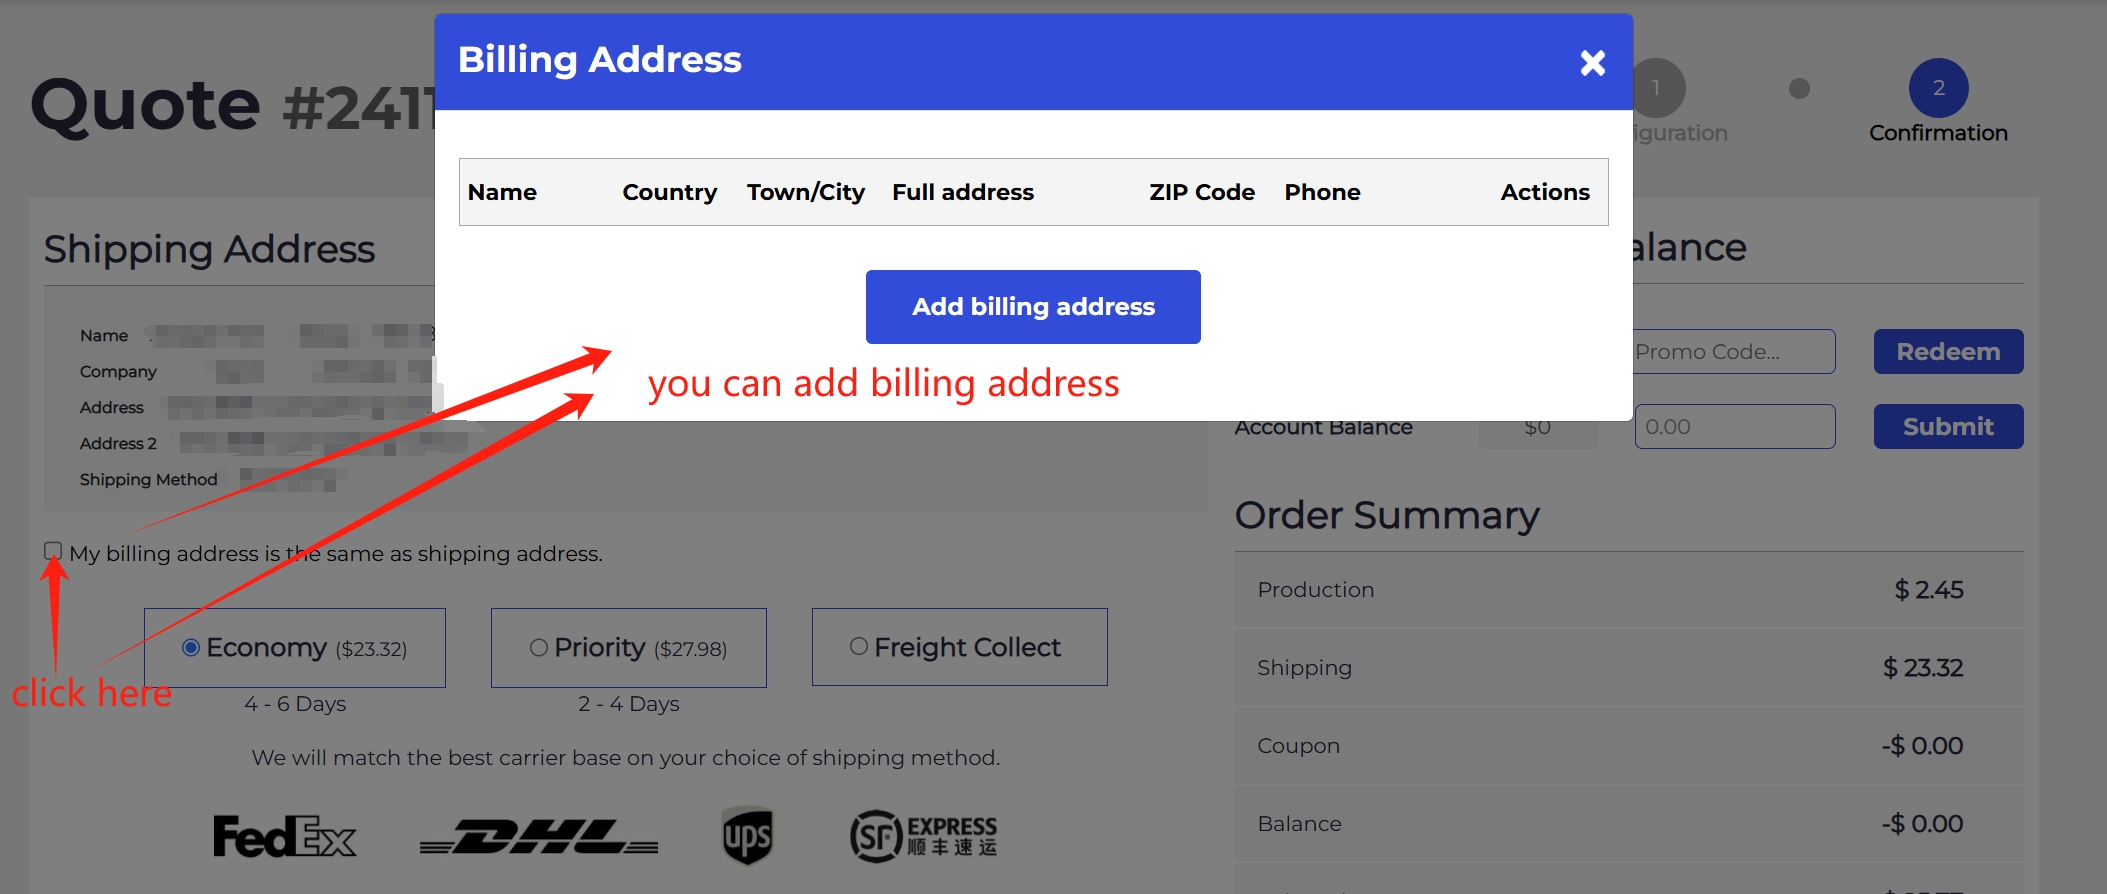Image resolution: width=2107 pixels, height=894 pixels.
Task: Click the Actions column header
Action: coord(1544,192)
